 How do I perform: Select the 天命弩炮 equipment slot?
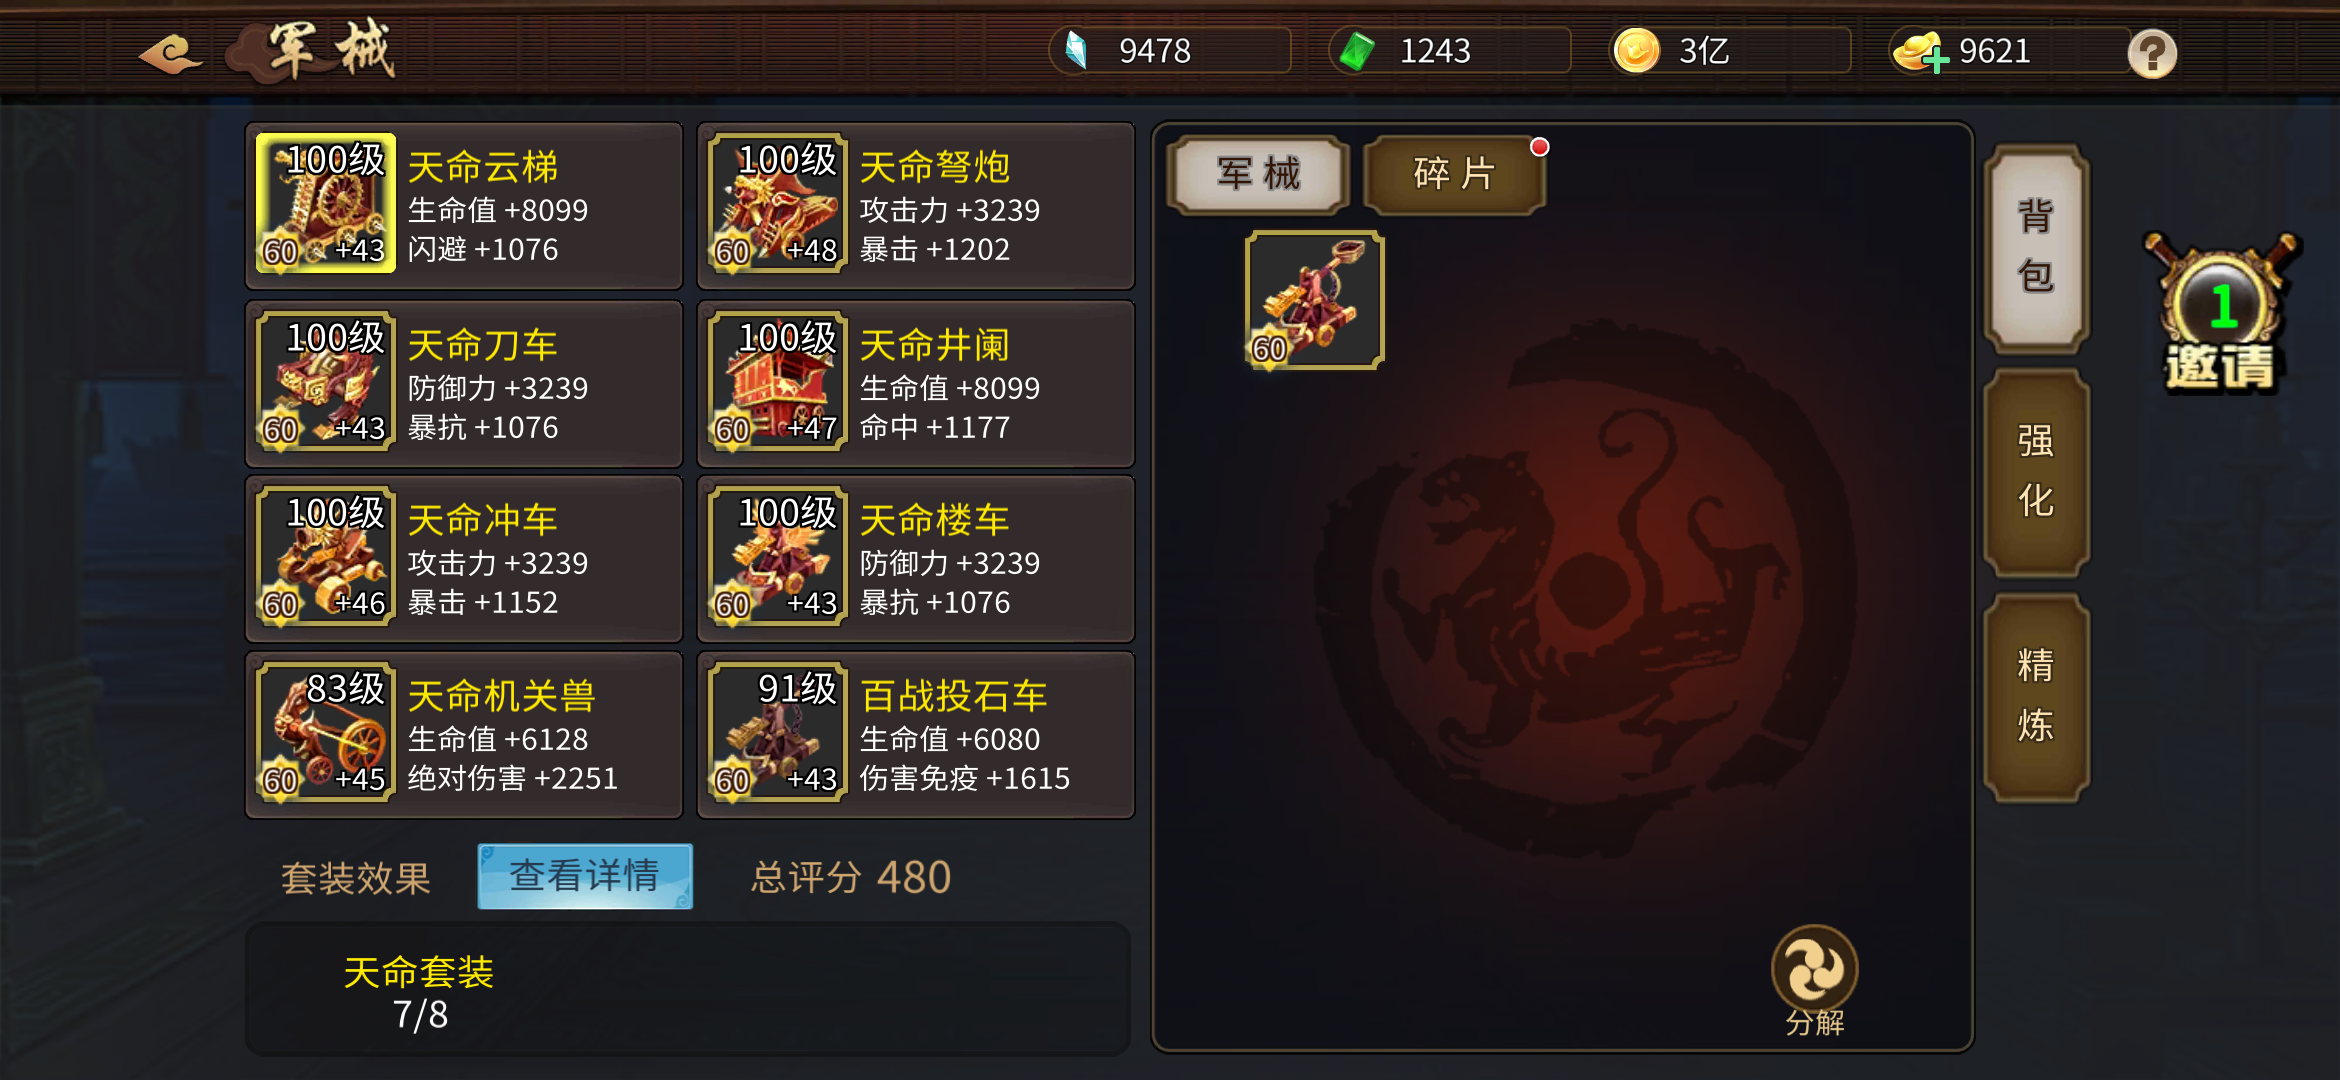coord(916,206)
